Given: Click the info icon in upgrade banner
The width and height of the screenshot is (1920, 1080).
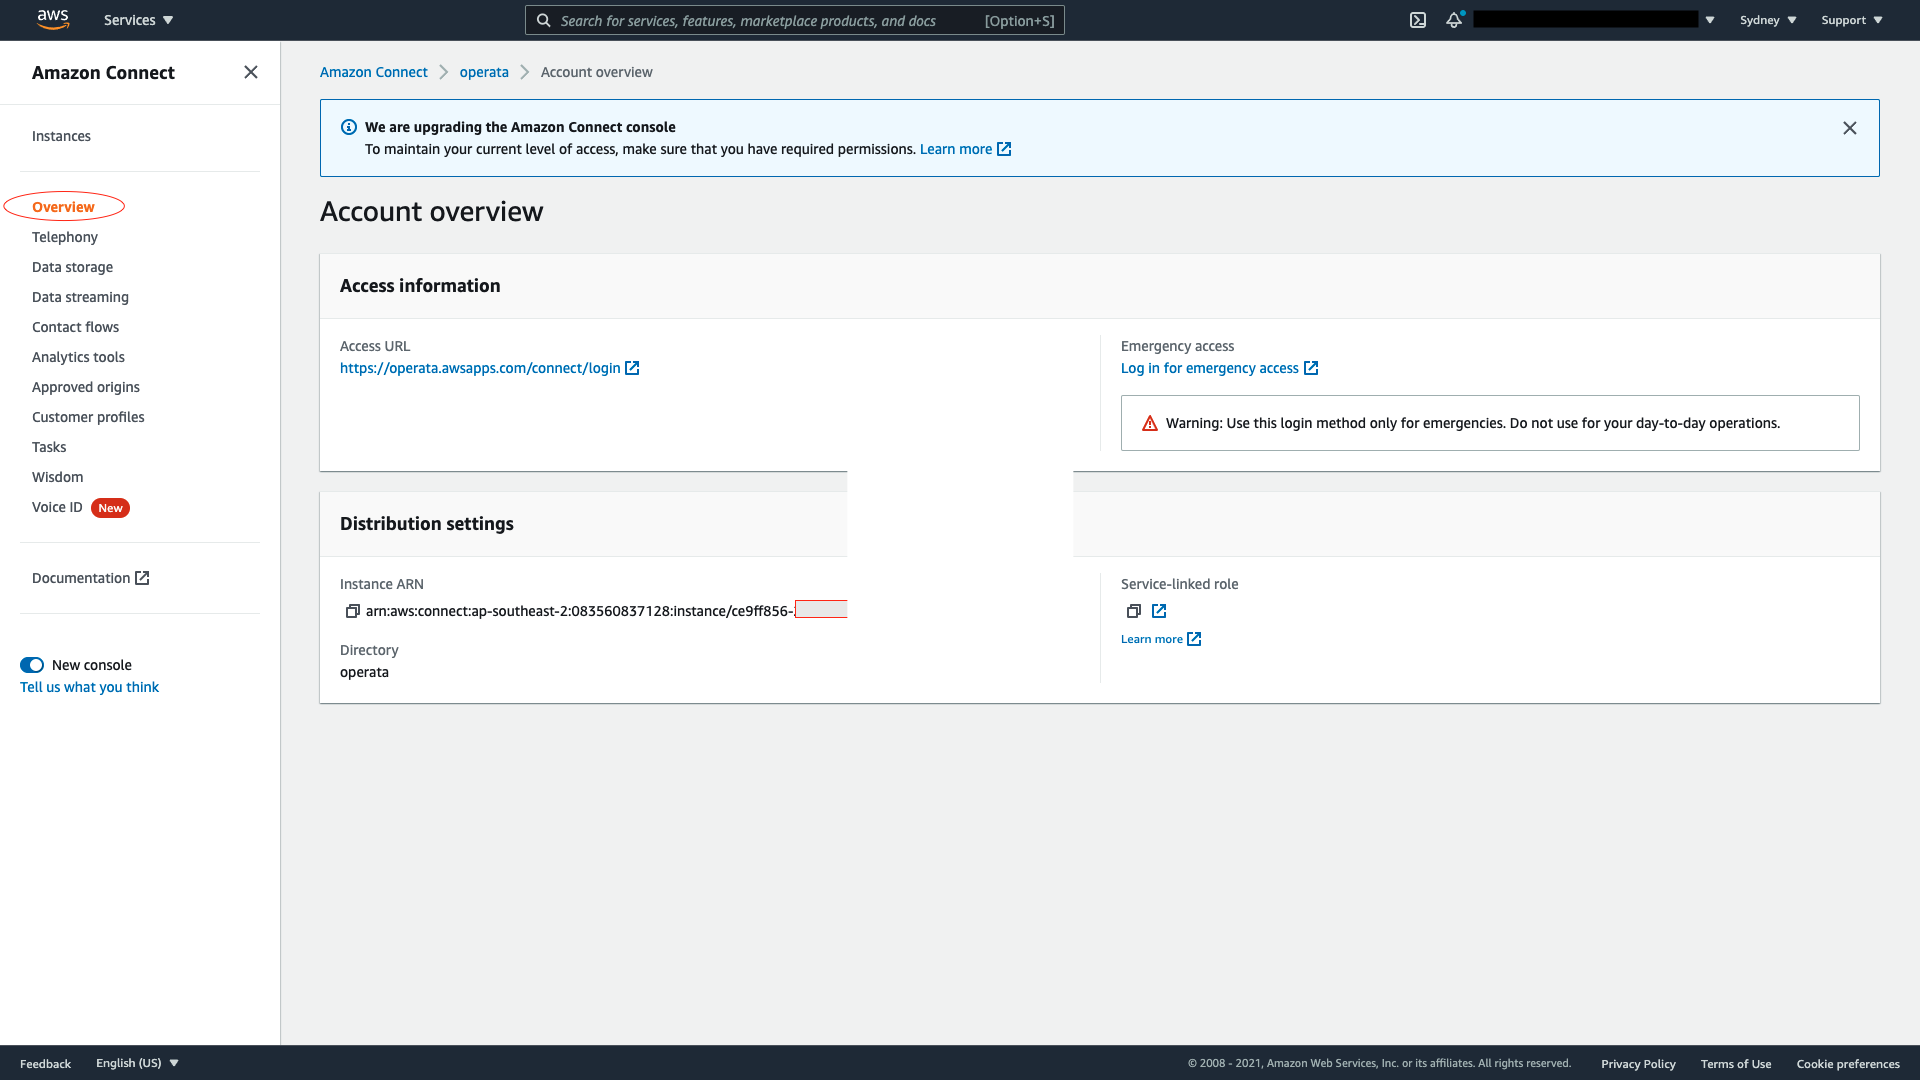Looking at the screenshot, I should pyautogui.click(x=349, y=127).
